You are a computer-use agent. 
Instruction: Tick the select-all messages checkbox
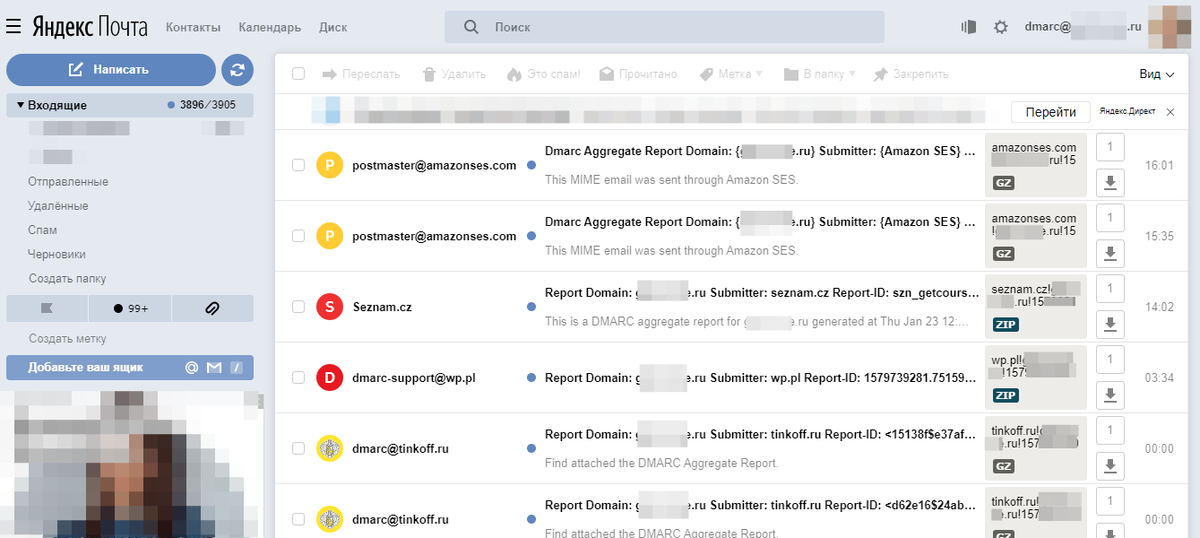[298, 74]
